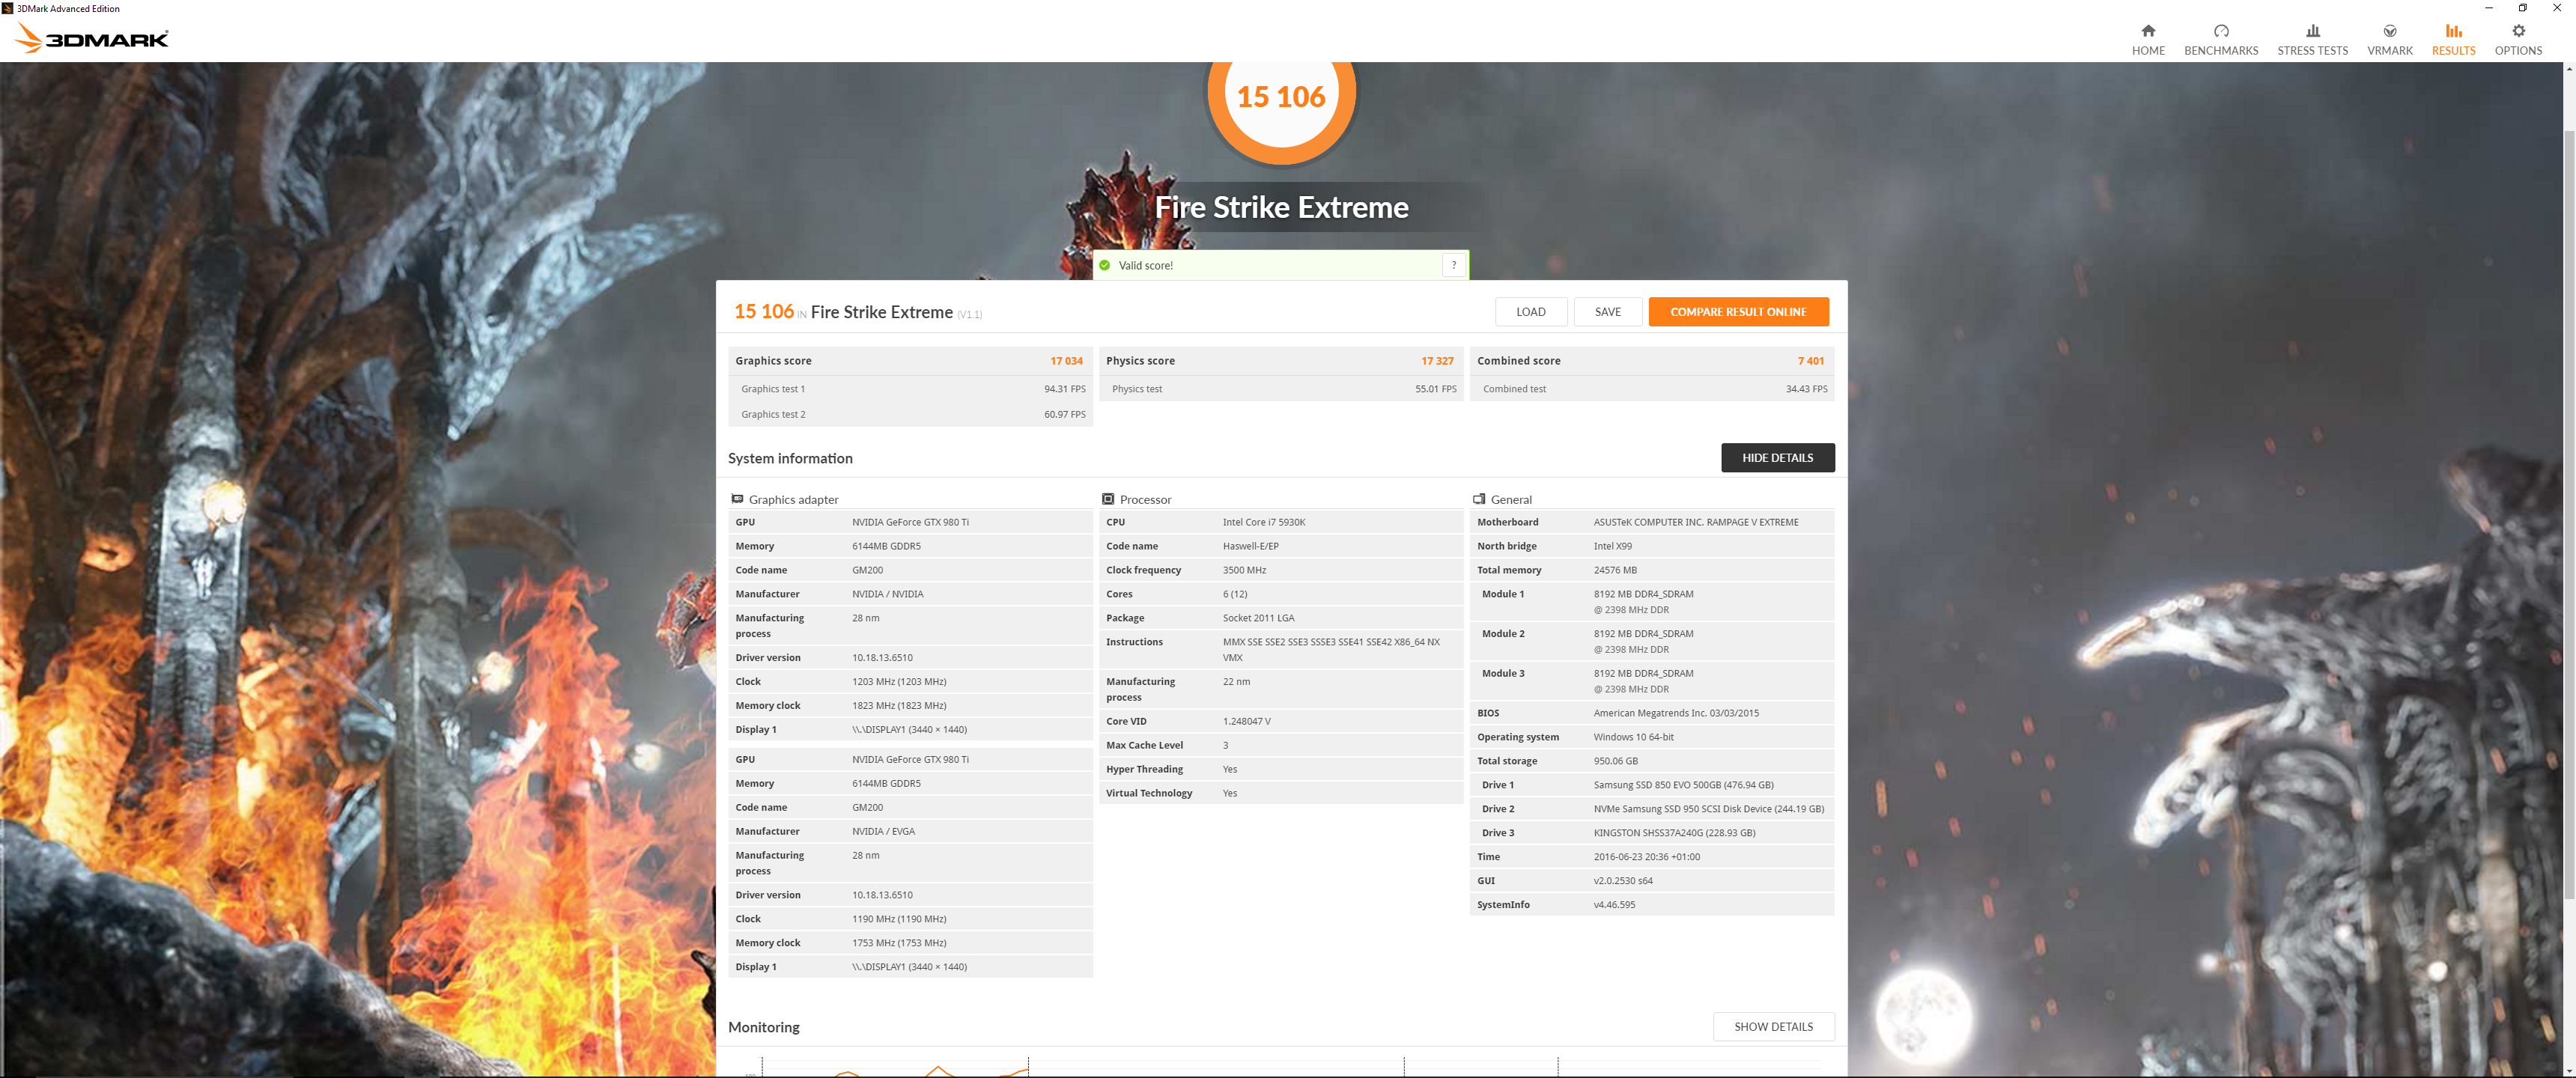Click the green valid score checkmark icon
This screenshot has height=1078, width=2576.
click(1104, 265)
